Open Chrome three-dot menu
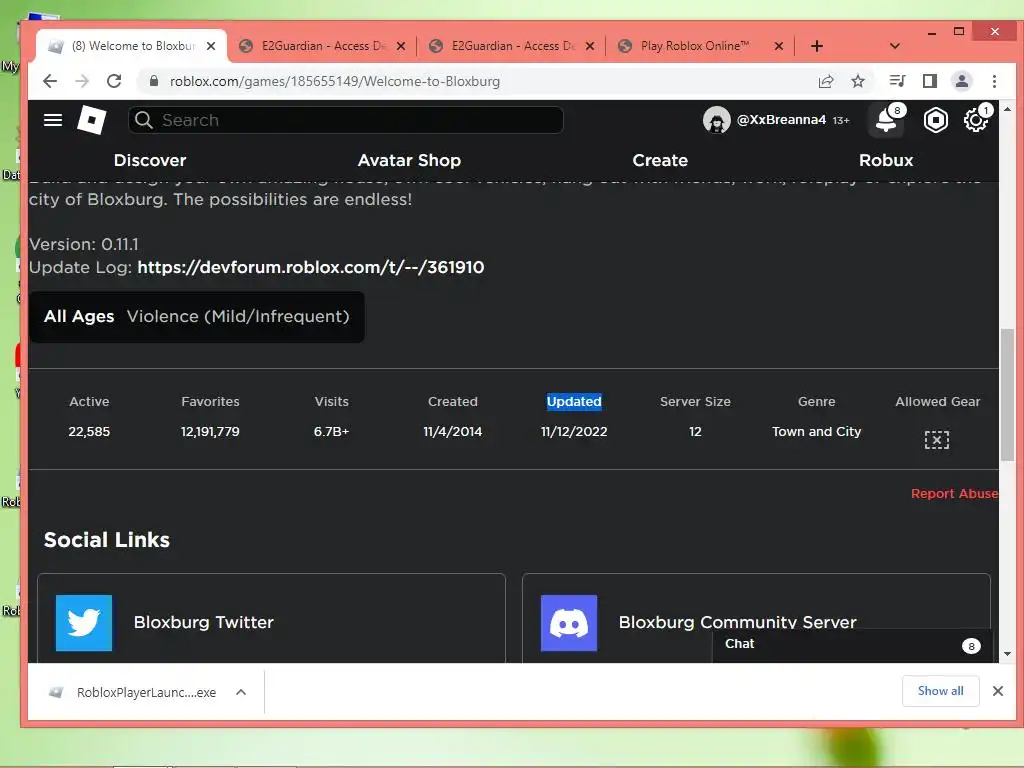Screen dimensions: 1024x768 [x=994, y=81]
